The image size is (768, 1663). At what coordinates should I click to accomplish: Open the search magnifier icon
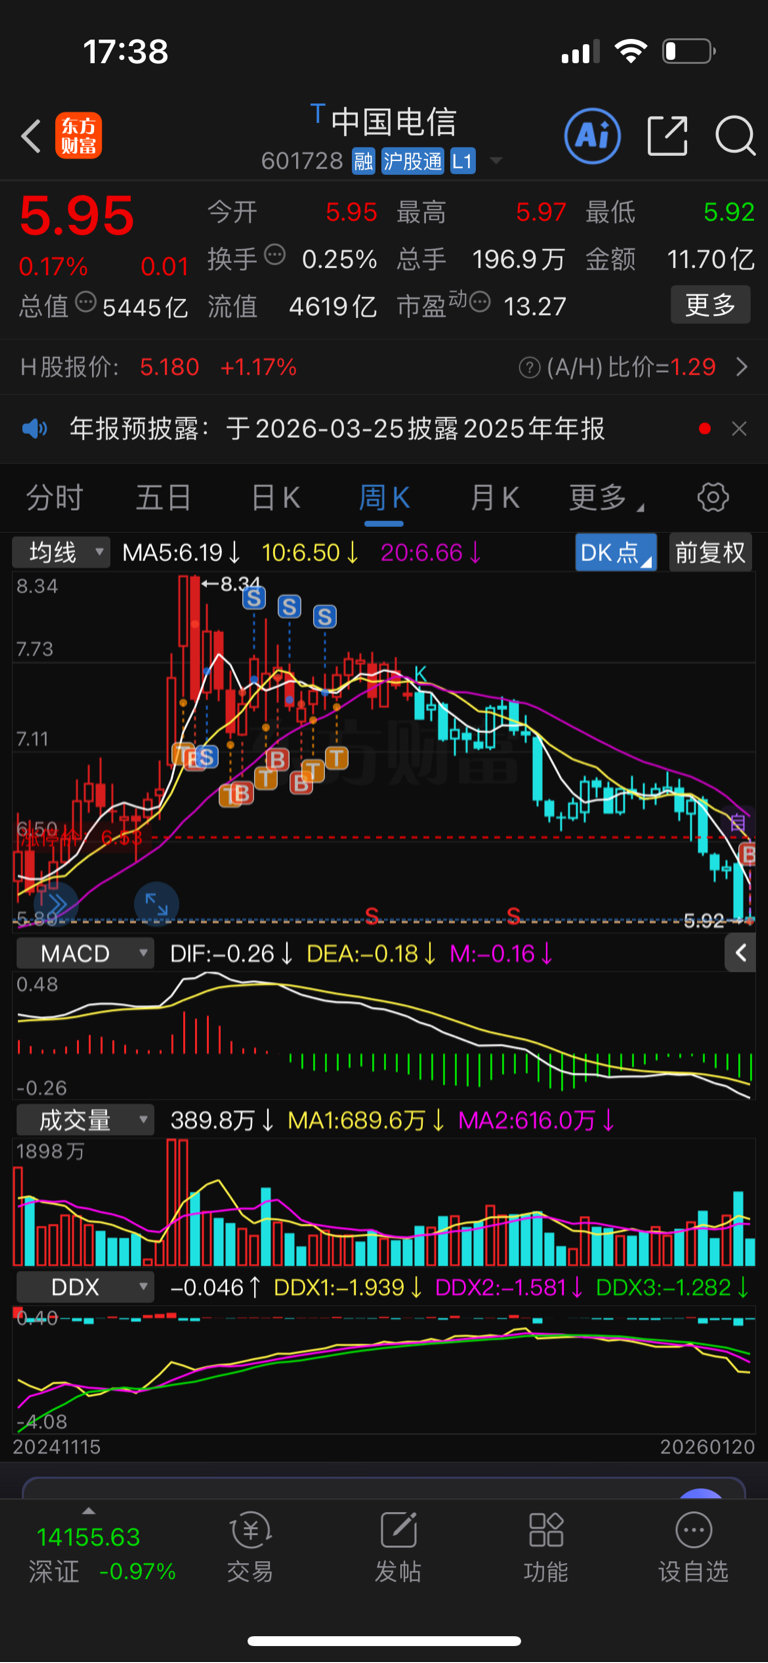point(735,135)
